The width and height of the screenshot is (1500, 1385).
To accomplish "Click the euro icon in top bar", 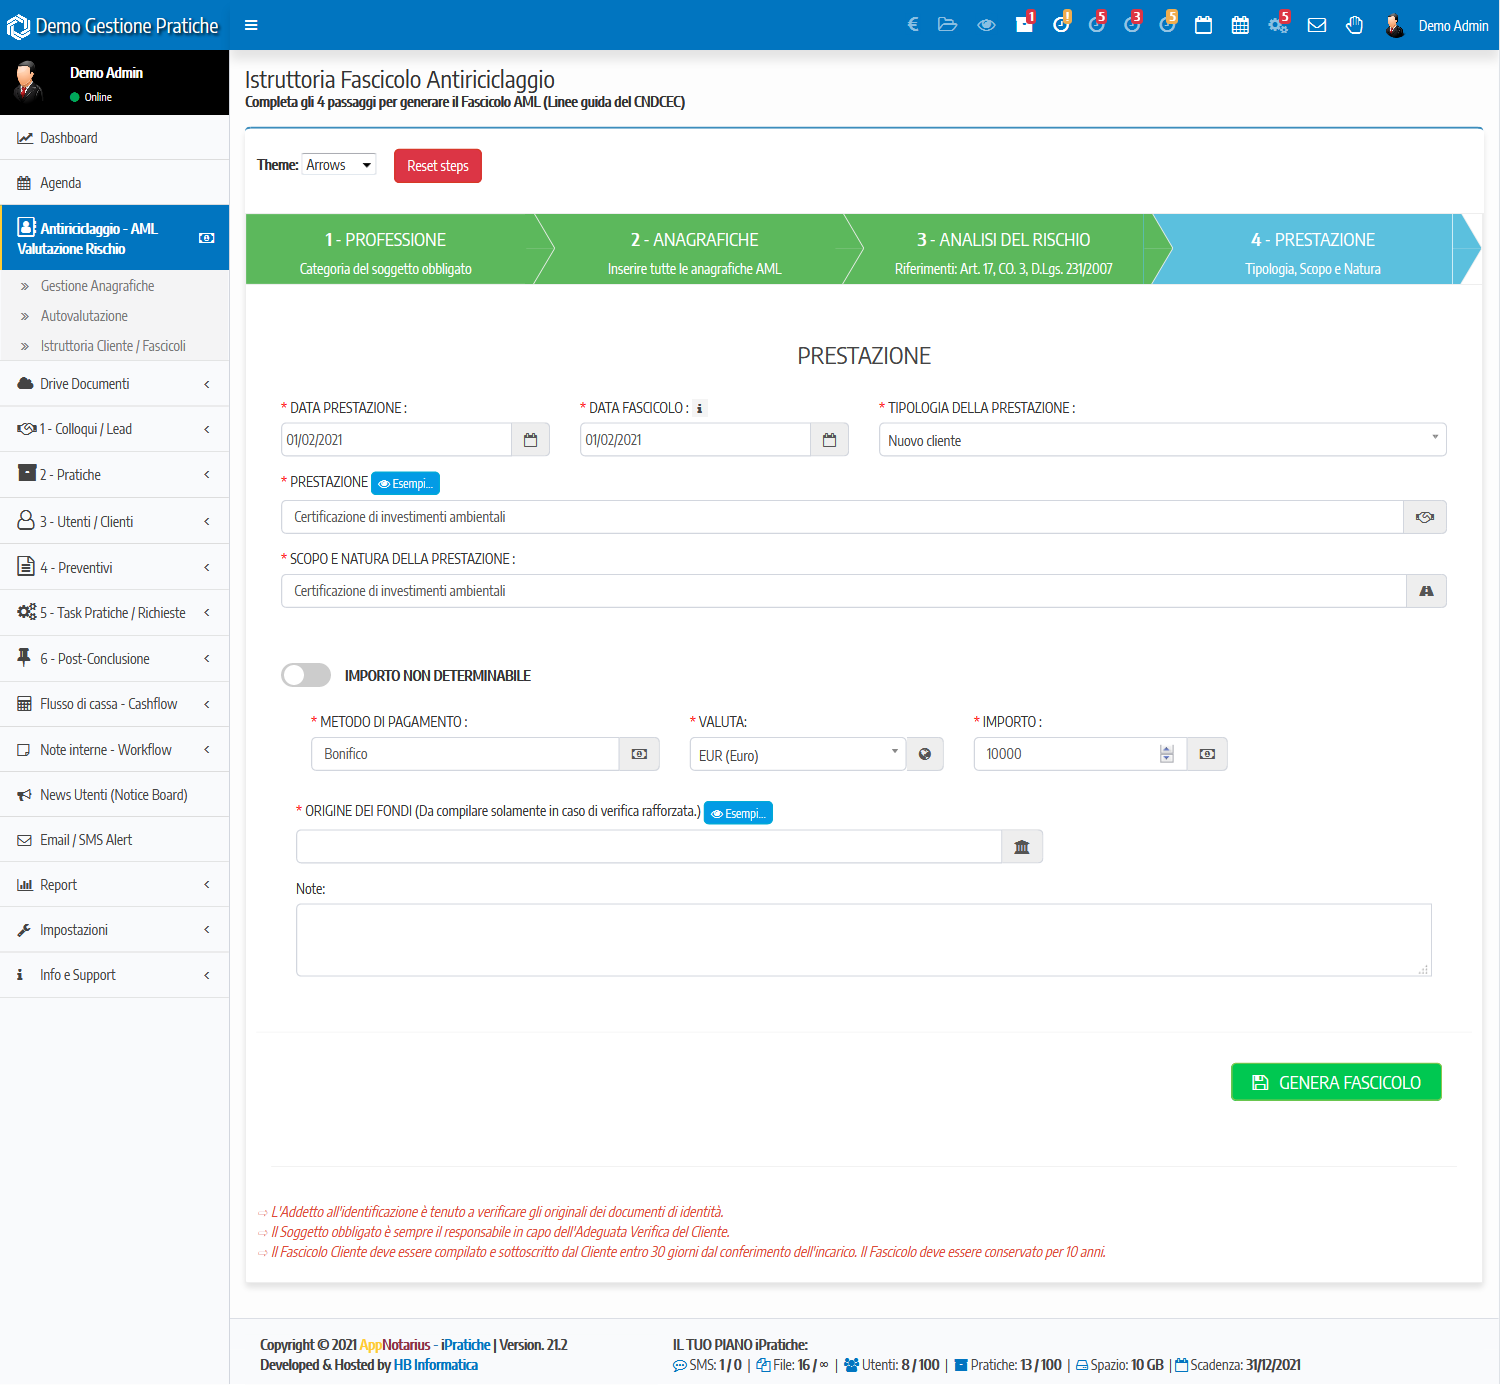I will click(x=913, y=25).
